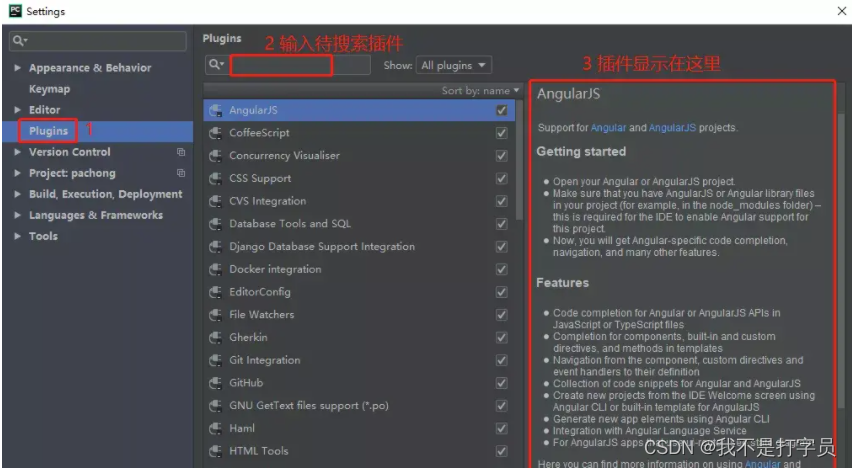Expand the Tools settings section
Viewport: 852px width, 468px height.
click(17, 236)
